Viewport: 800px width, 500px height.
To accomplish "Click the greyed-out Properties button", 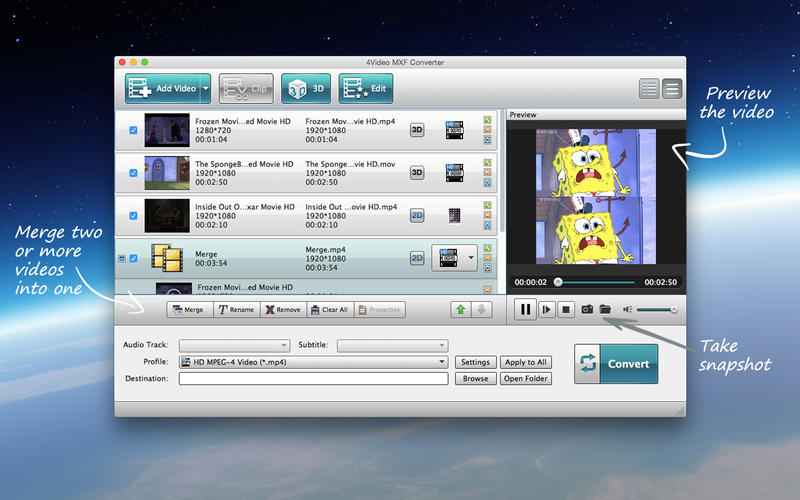I will click(379, 310).
